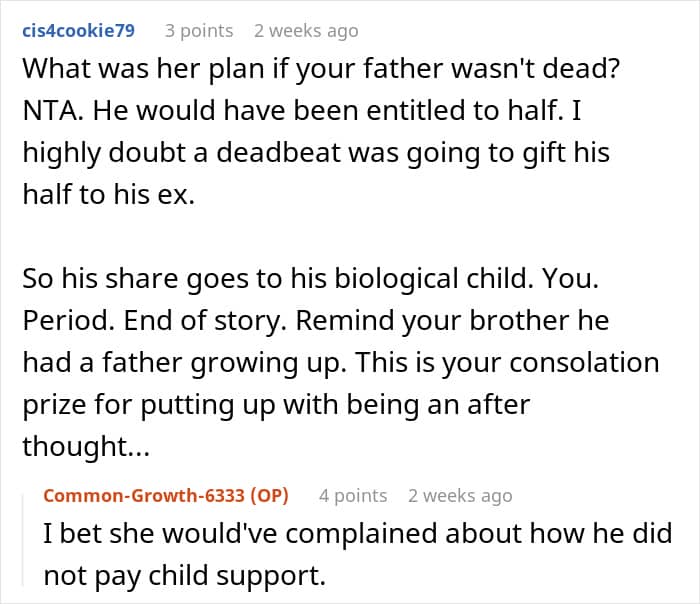
Task: Click the word 'NTA' in the comment
Action: tap(52, 110)
